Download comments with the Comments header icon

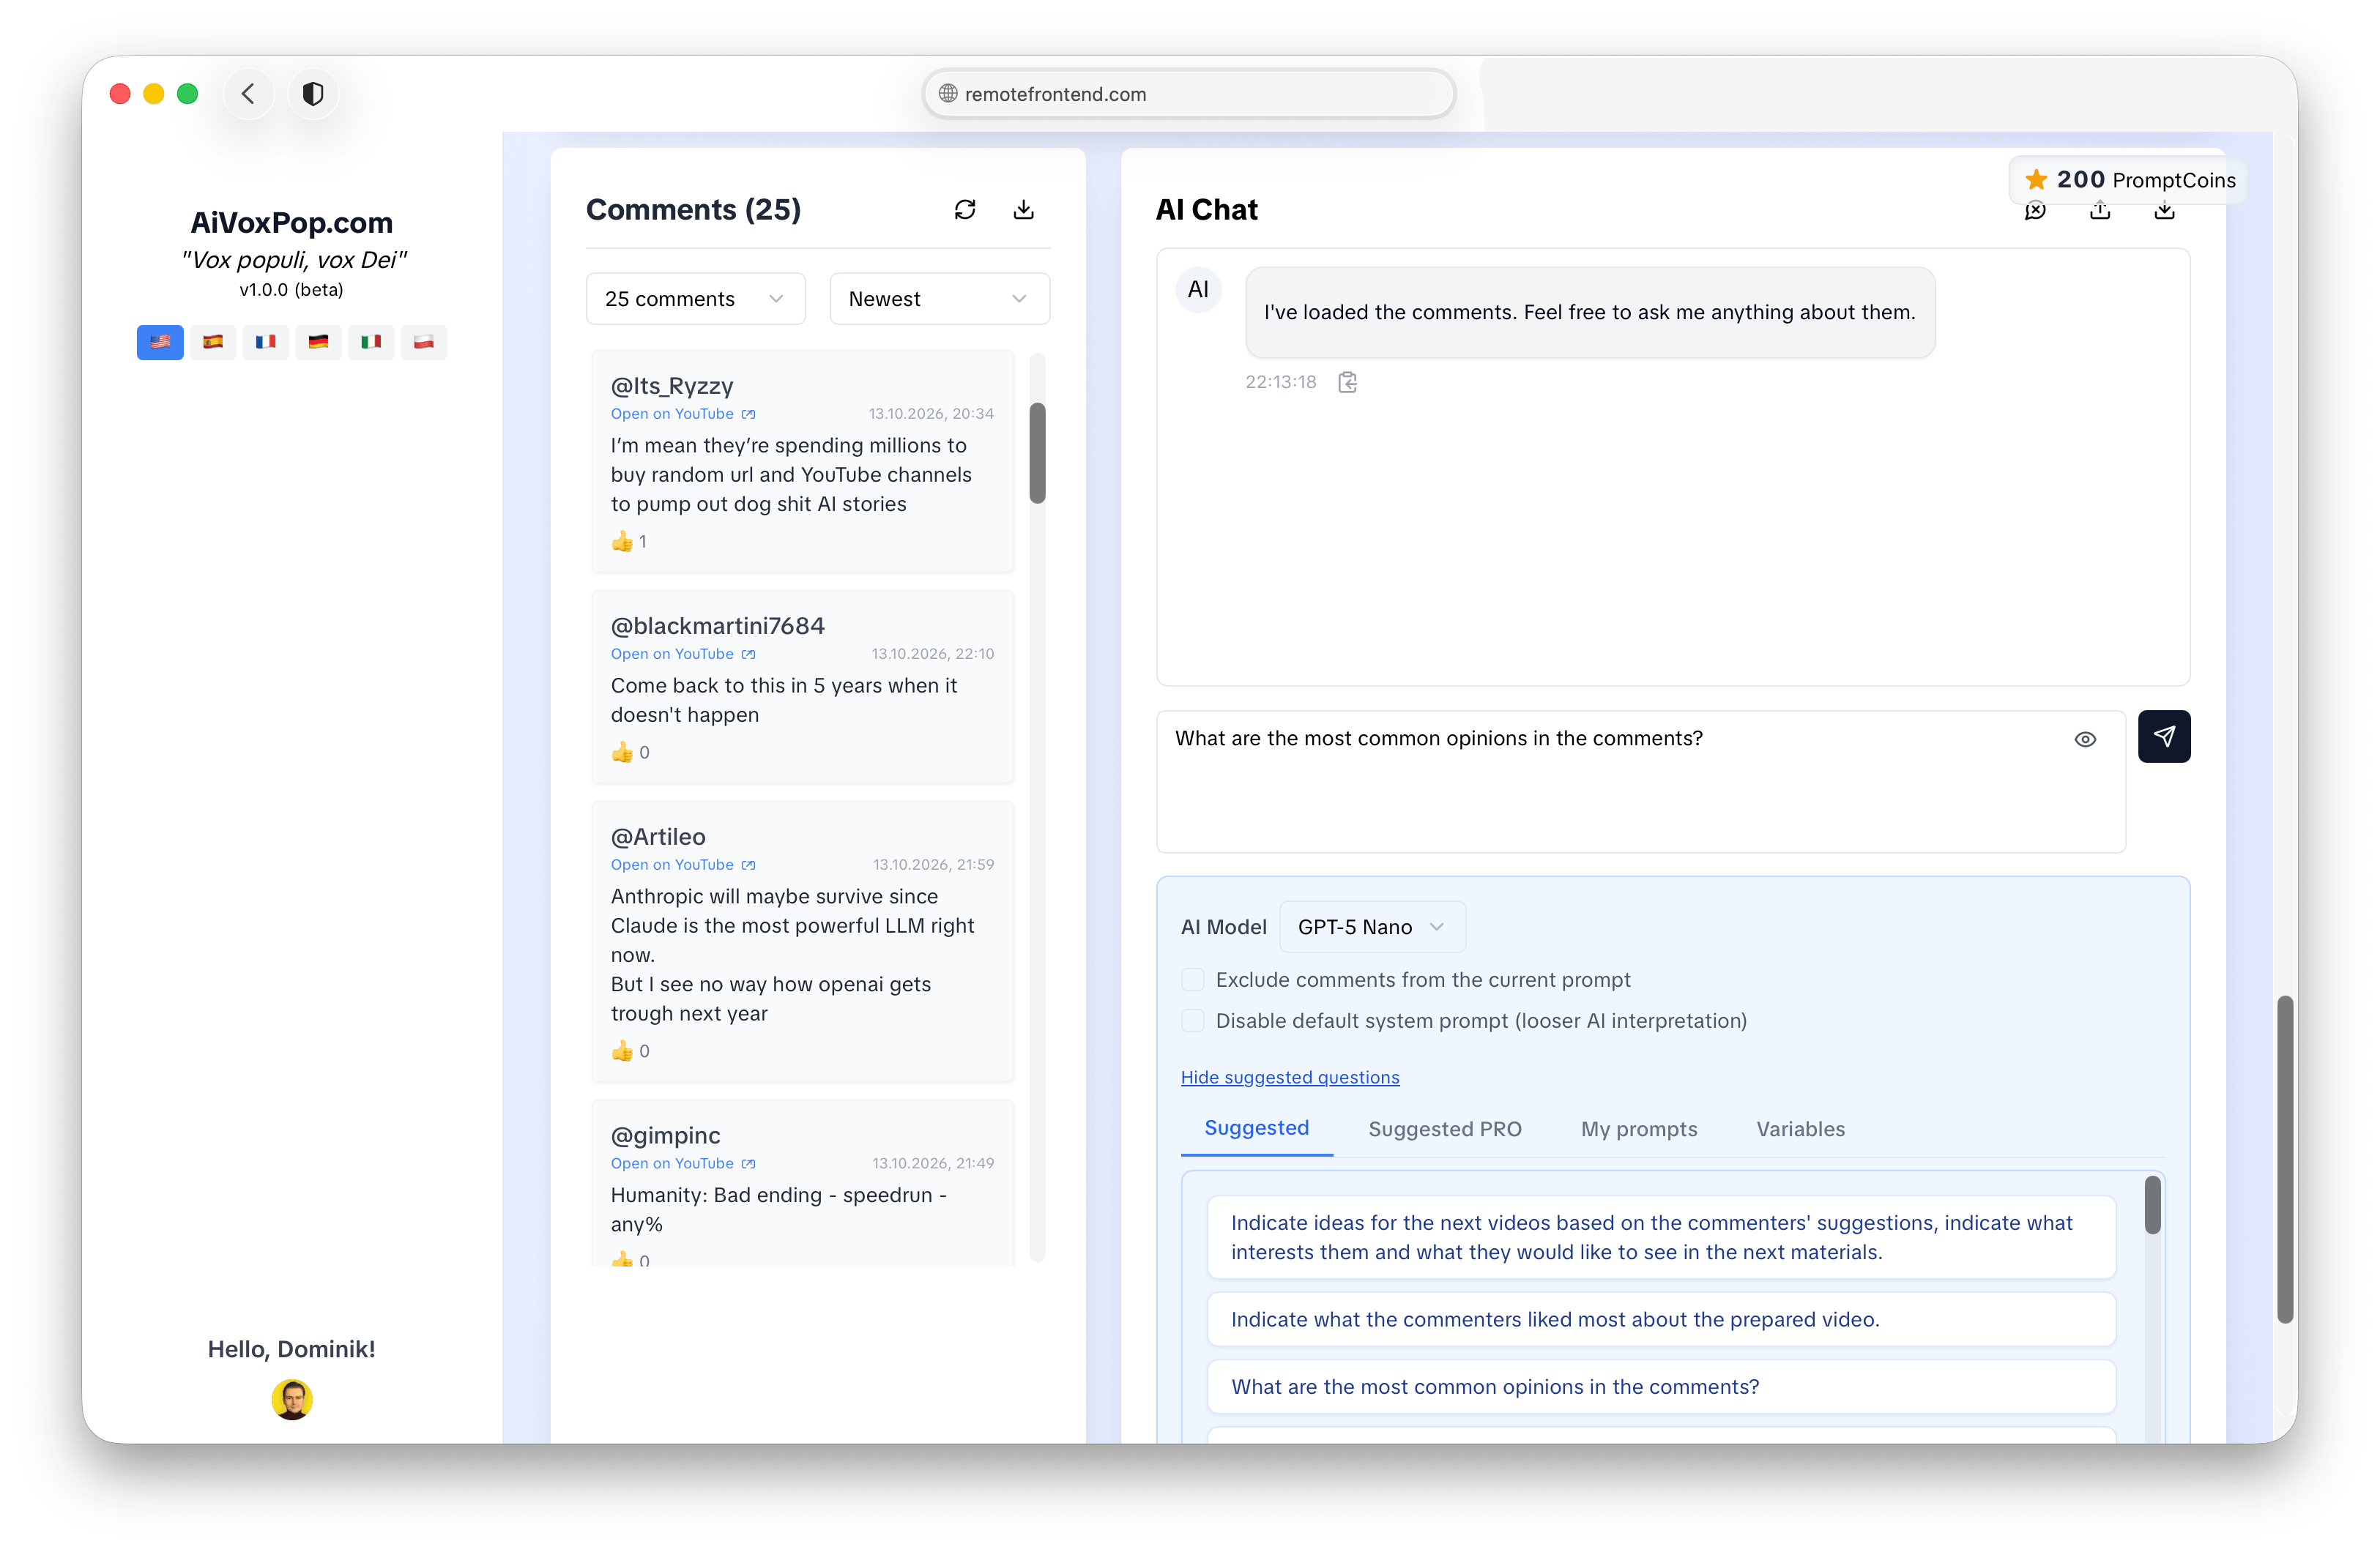[1023, 209]
